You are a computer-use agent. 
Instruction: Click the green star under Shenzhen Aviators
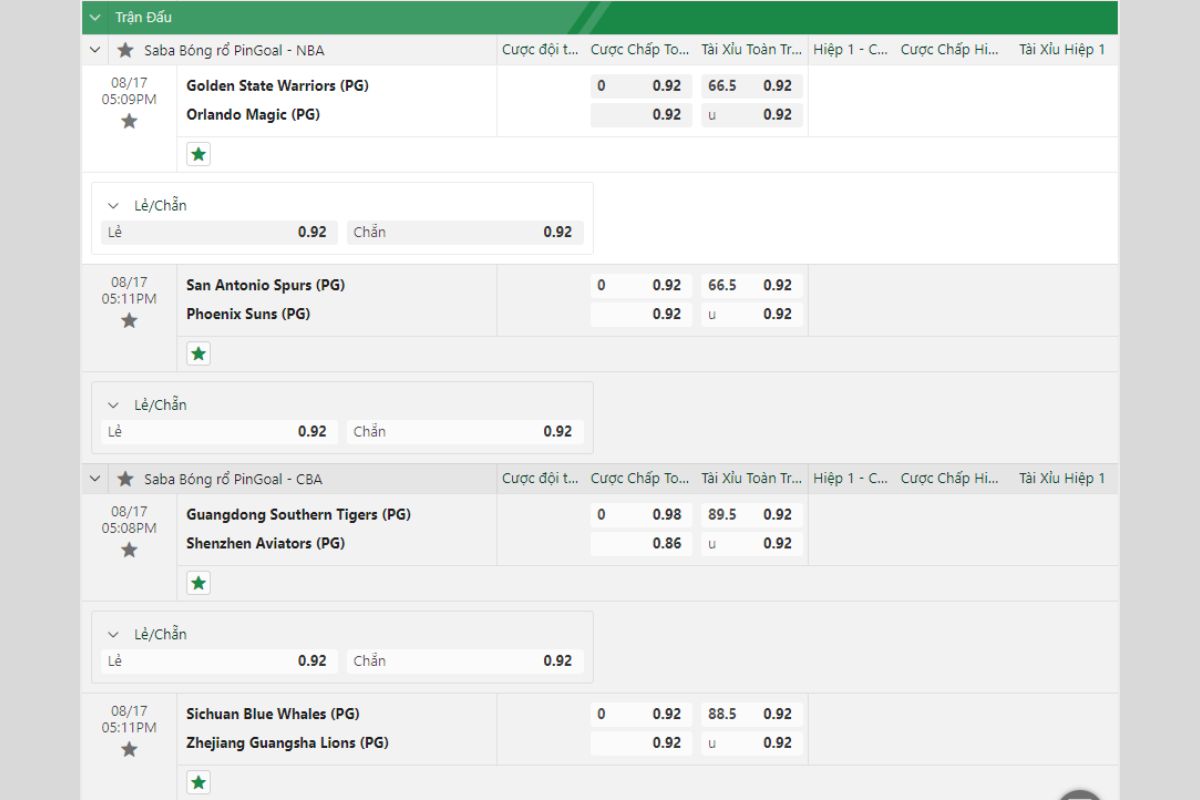(199, 583)
